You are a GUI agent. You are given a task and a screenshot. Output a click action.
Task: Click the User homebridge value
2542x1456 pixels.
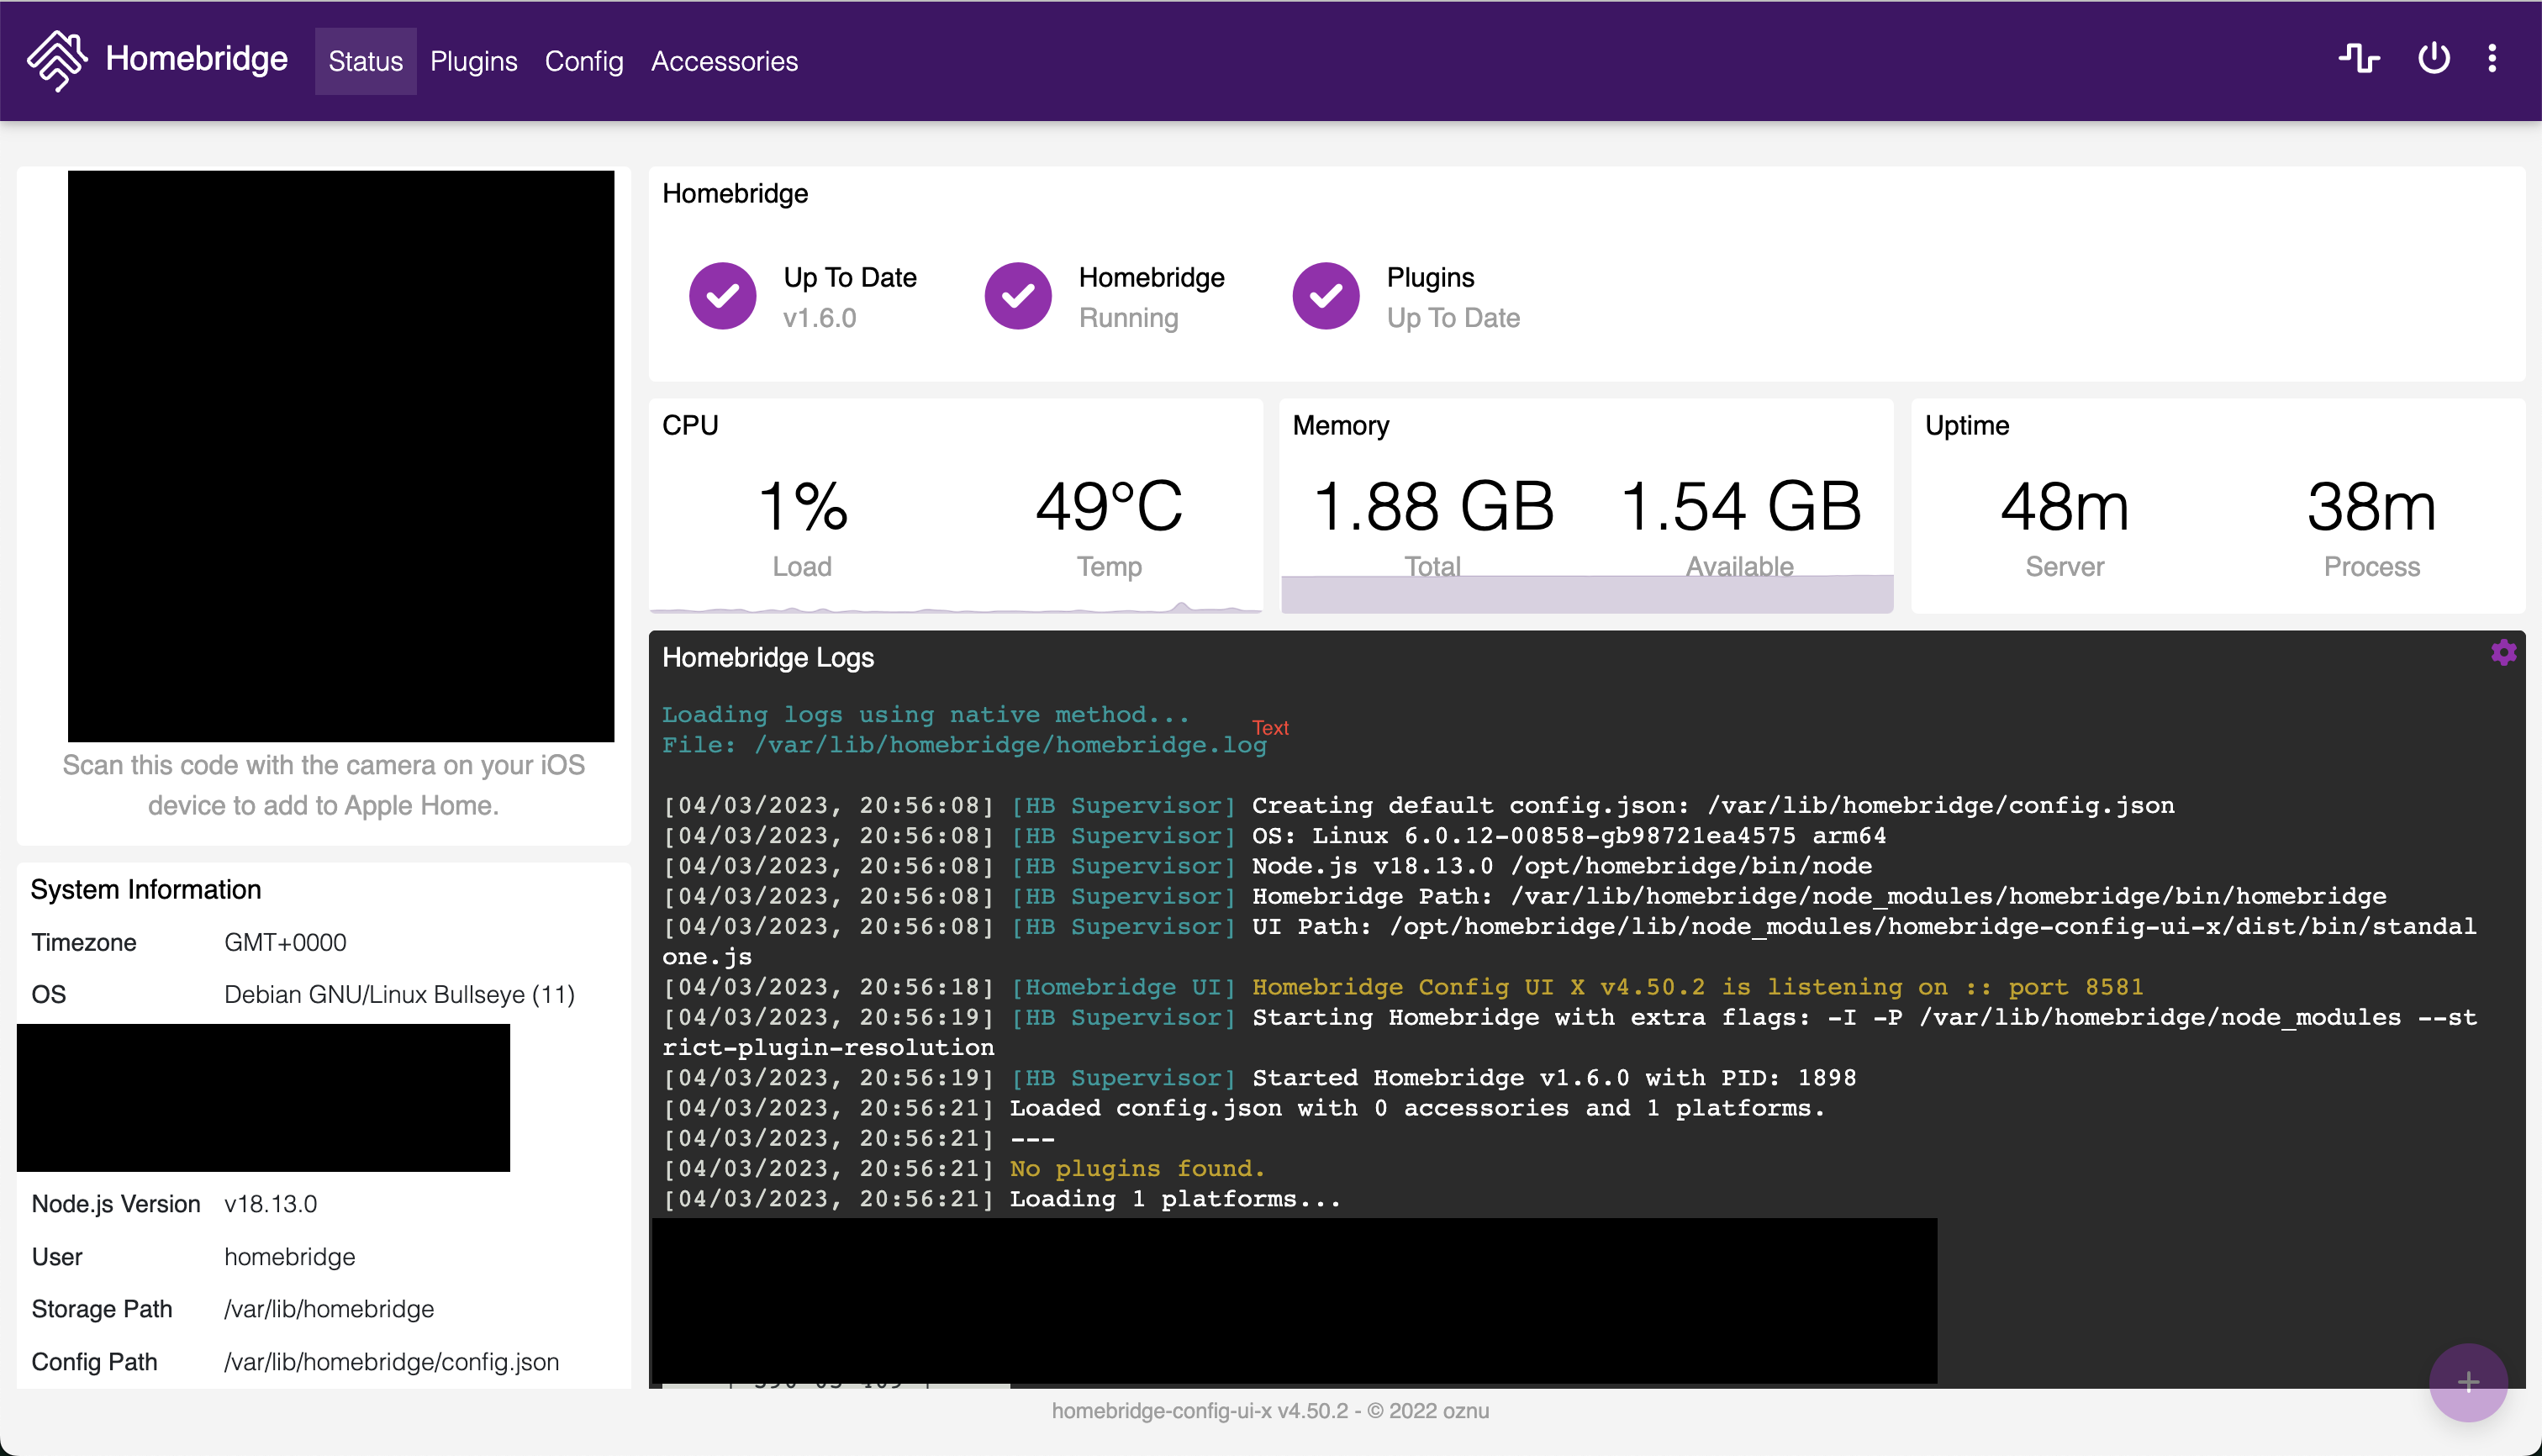(289, 1256)
